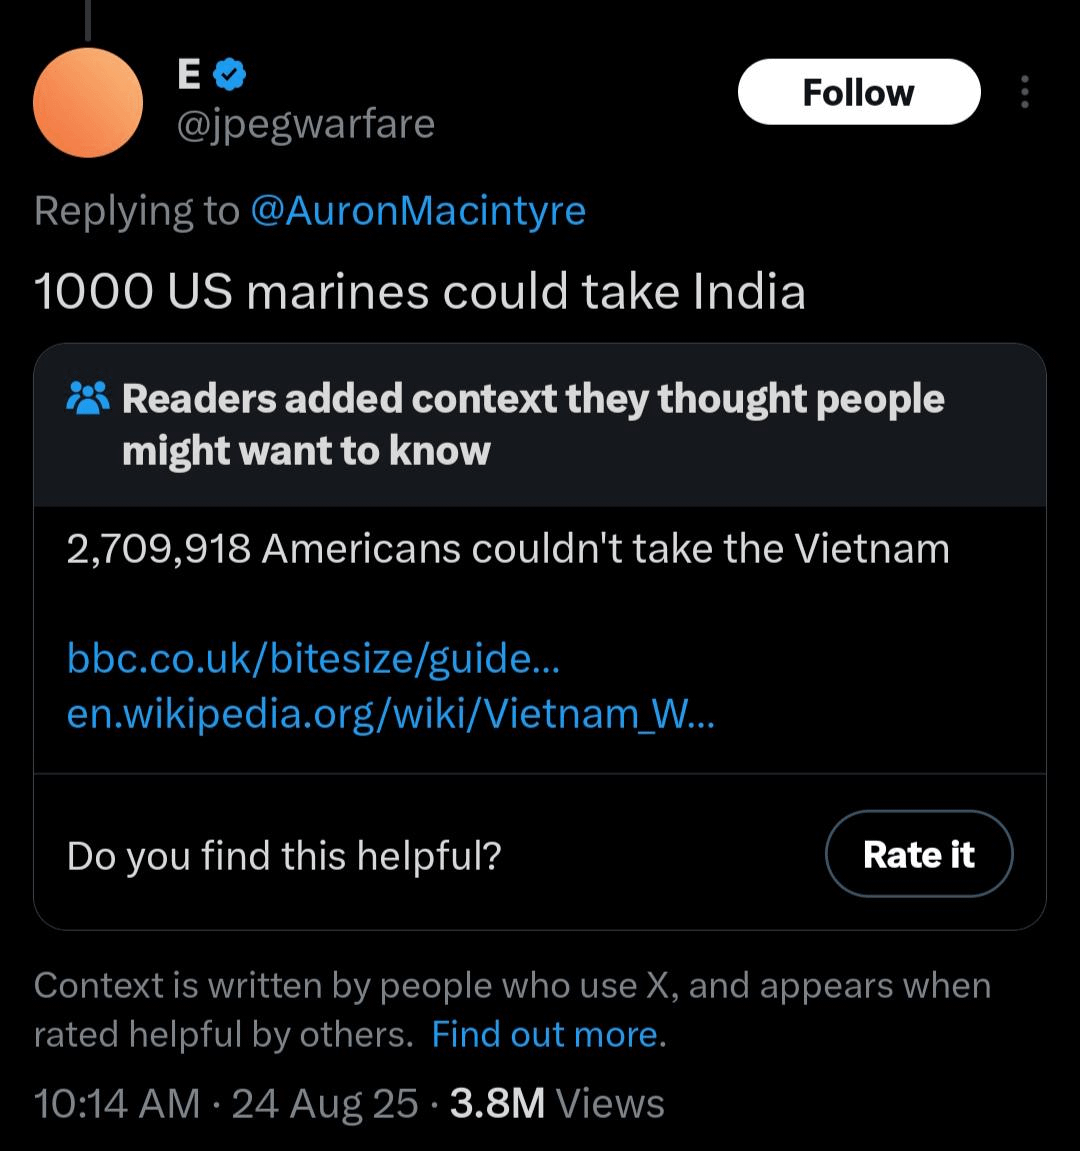1080x1151 pixels.
Task: Click the display name E
Action: click(x=189, y=74)
